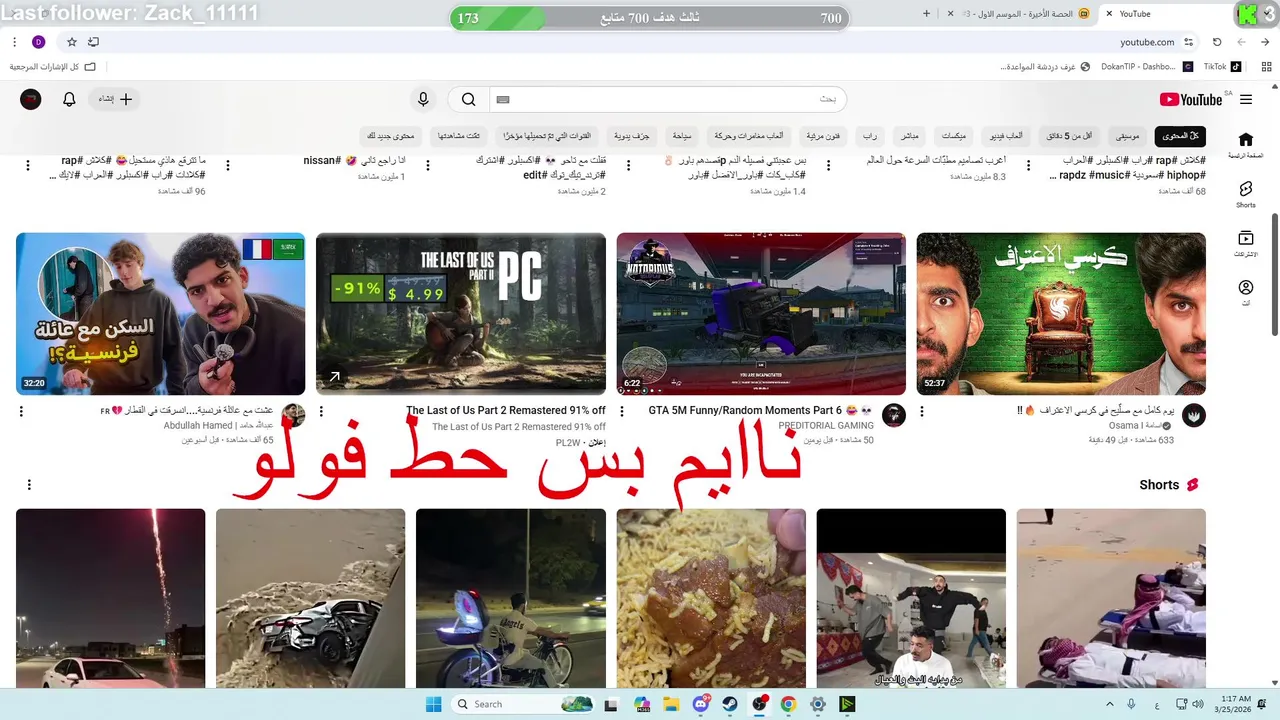Bookmark this page with the star icon
1280x720 pixels.
click(x=72, y=42)
